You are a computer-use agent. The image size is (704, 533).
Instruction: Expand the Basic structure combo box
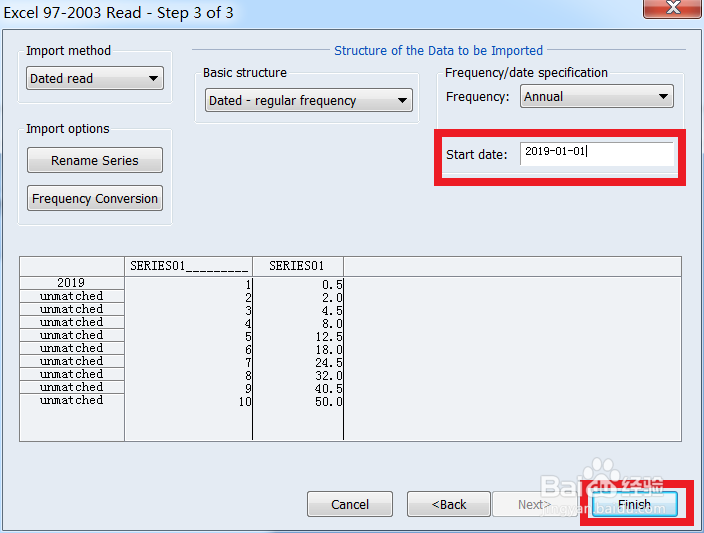click(308, 101)
